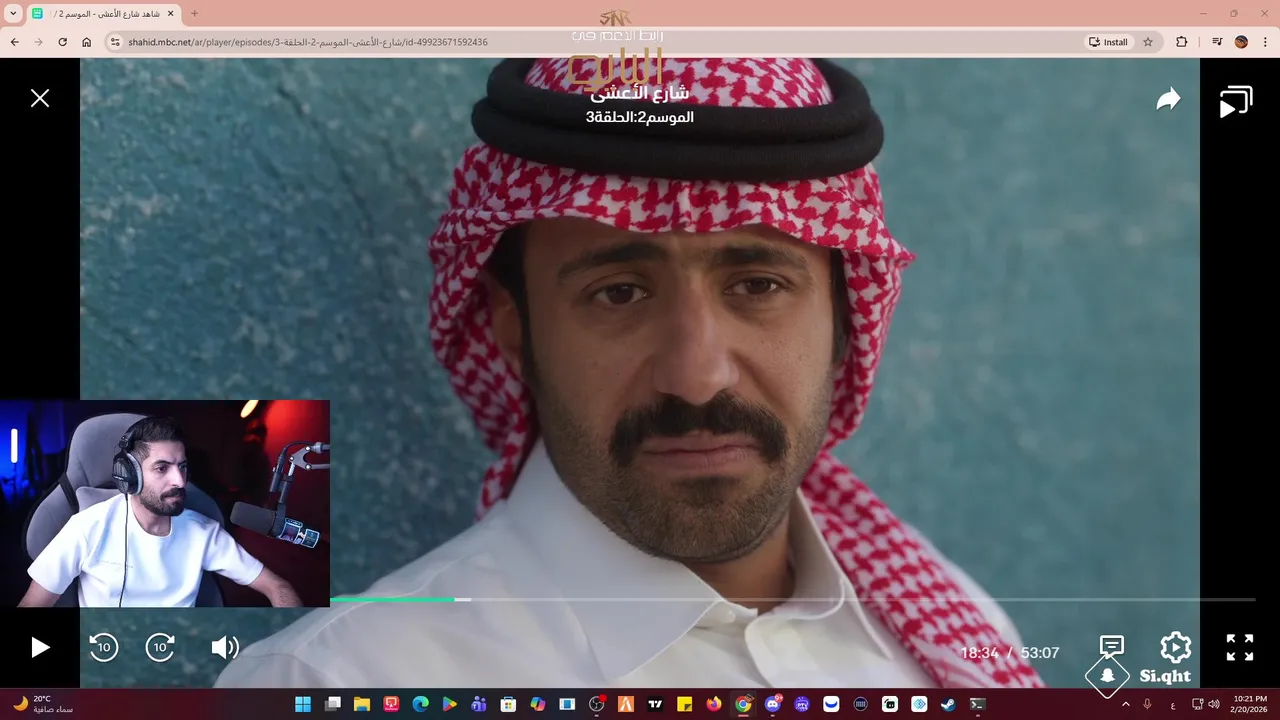Viewport: 1280px width, 720px height.
Task: Open the 20°C weather widget
Action: (x=42, y=704)
